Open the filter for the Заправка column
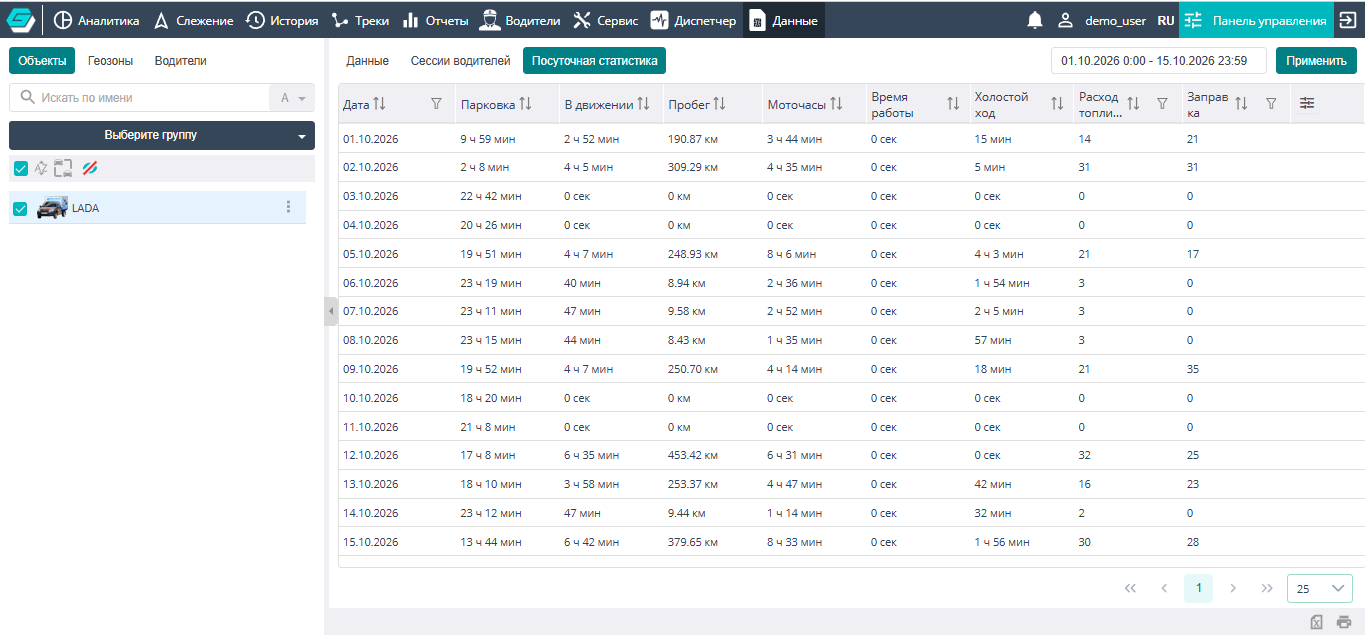Image resolution: width=1365 pixels, height=635 pixels. coord(1271,104)
